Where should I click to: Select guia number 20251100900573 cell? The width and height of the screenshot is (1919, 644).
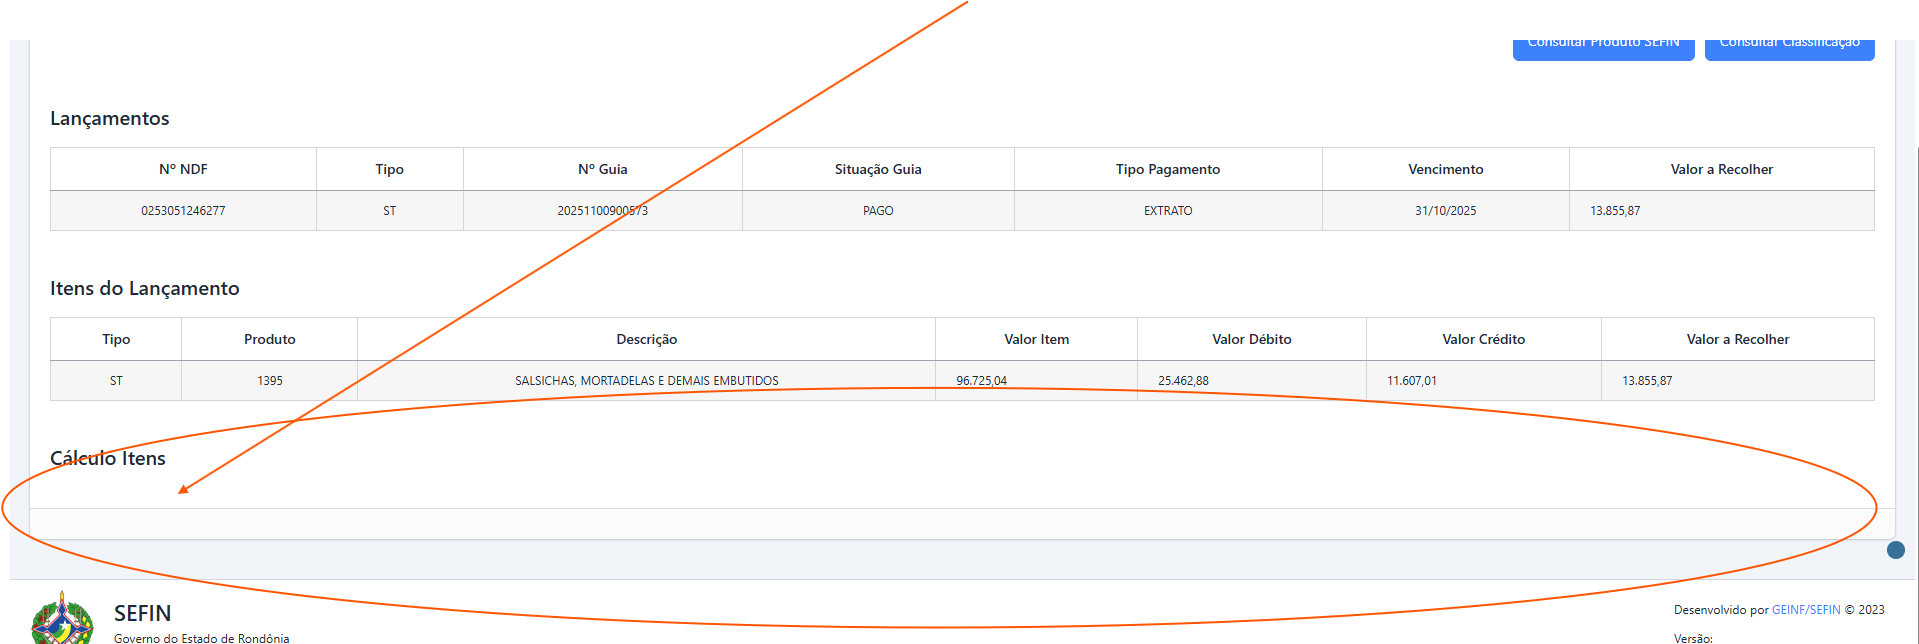pyautogui.click(x=602, y=211)
